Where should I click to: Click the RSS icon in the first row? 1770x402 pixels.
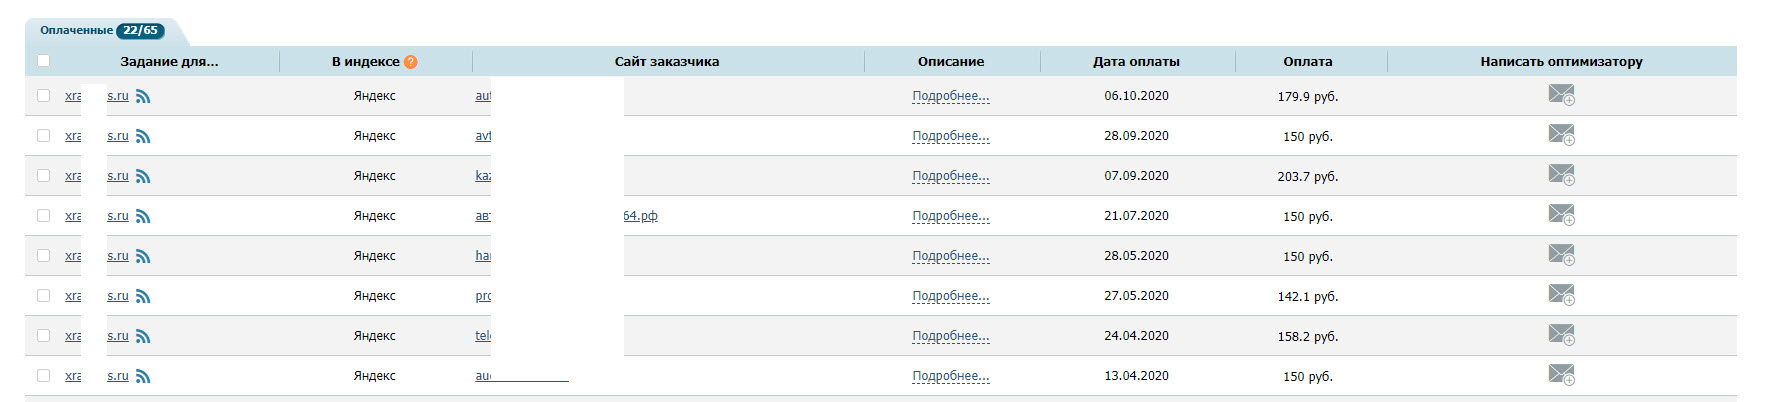tap(143, 96)
